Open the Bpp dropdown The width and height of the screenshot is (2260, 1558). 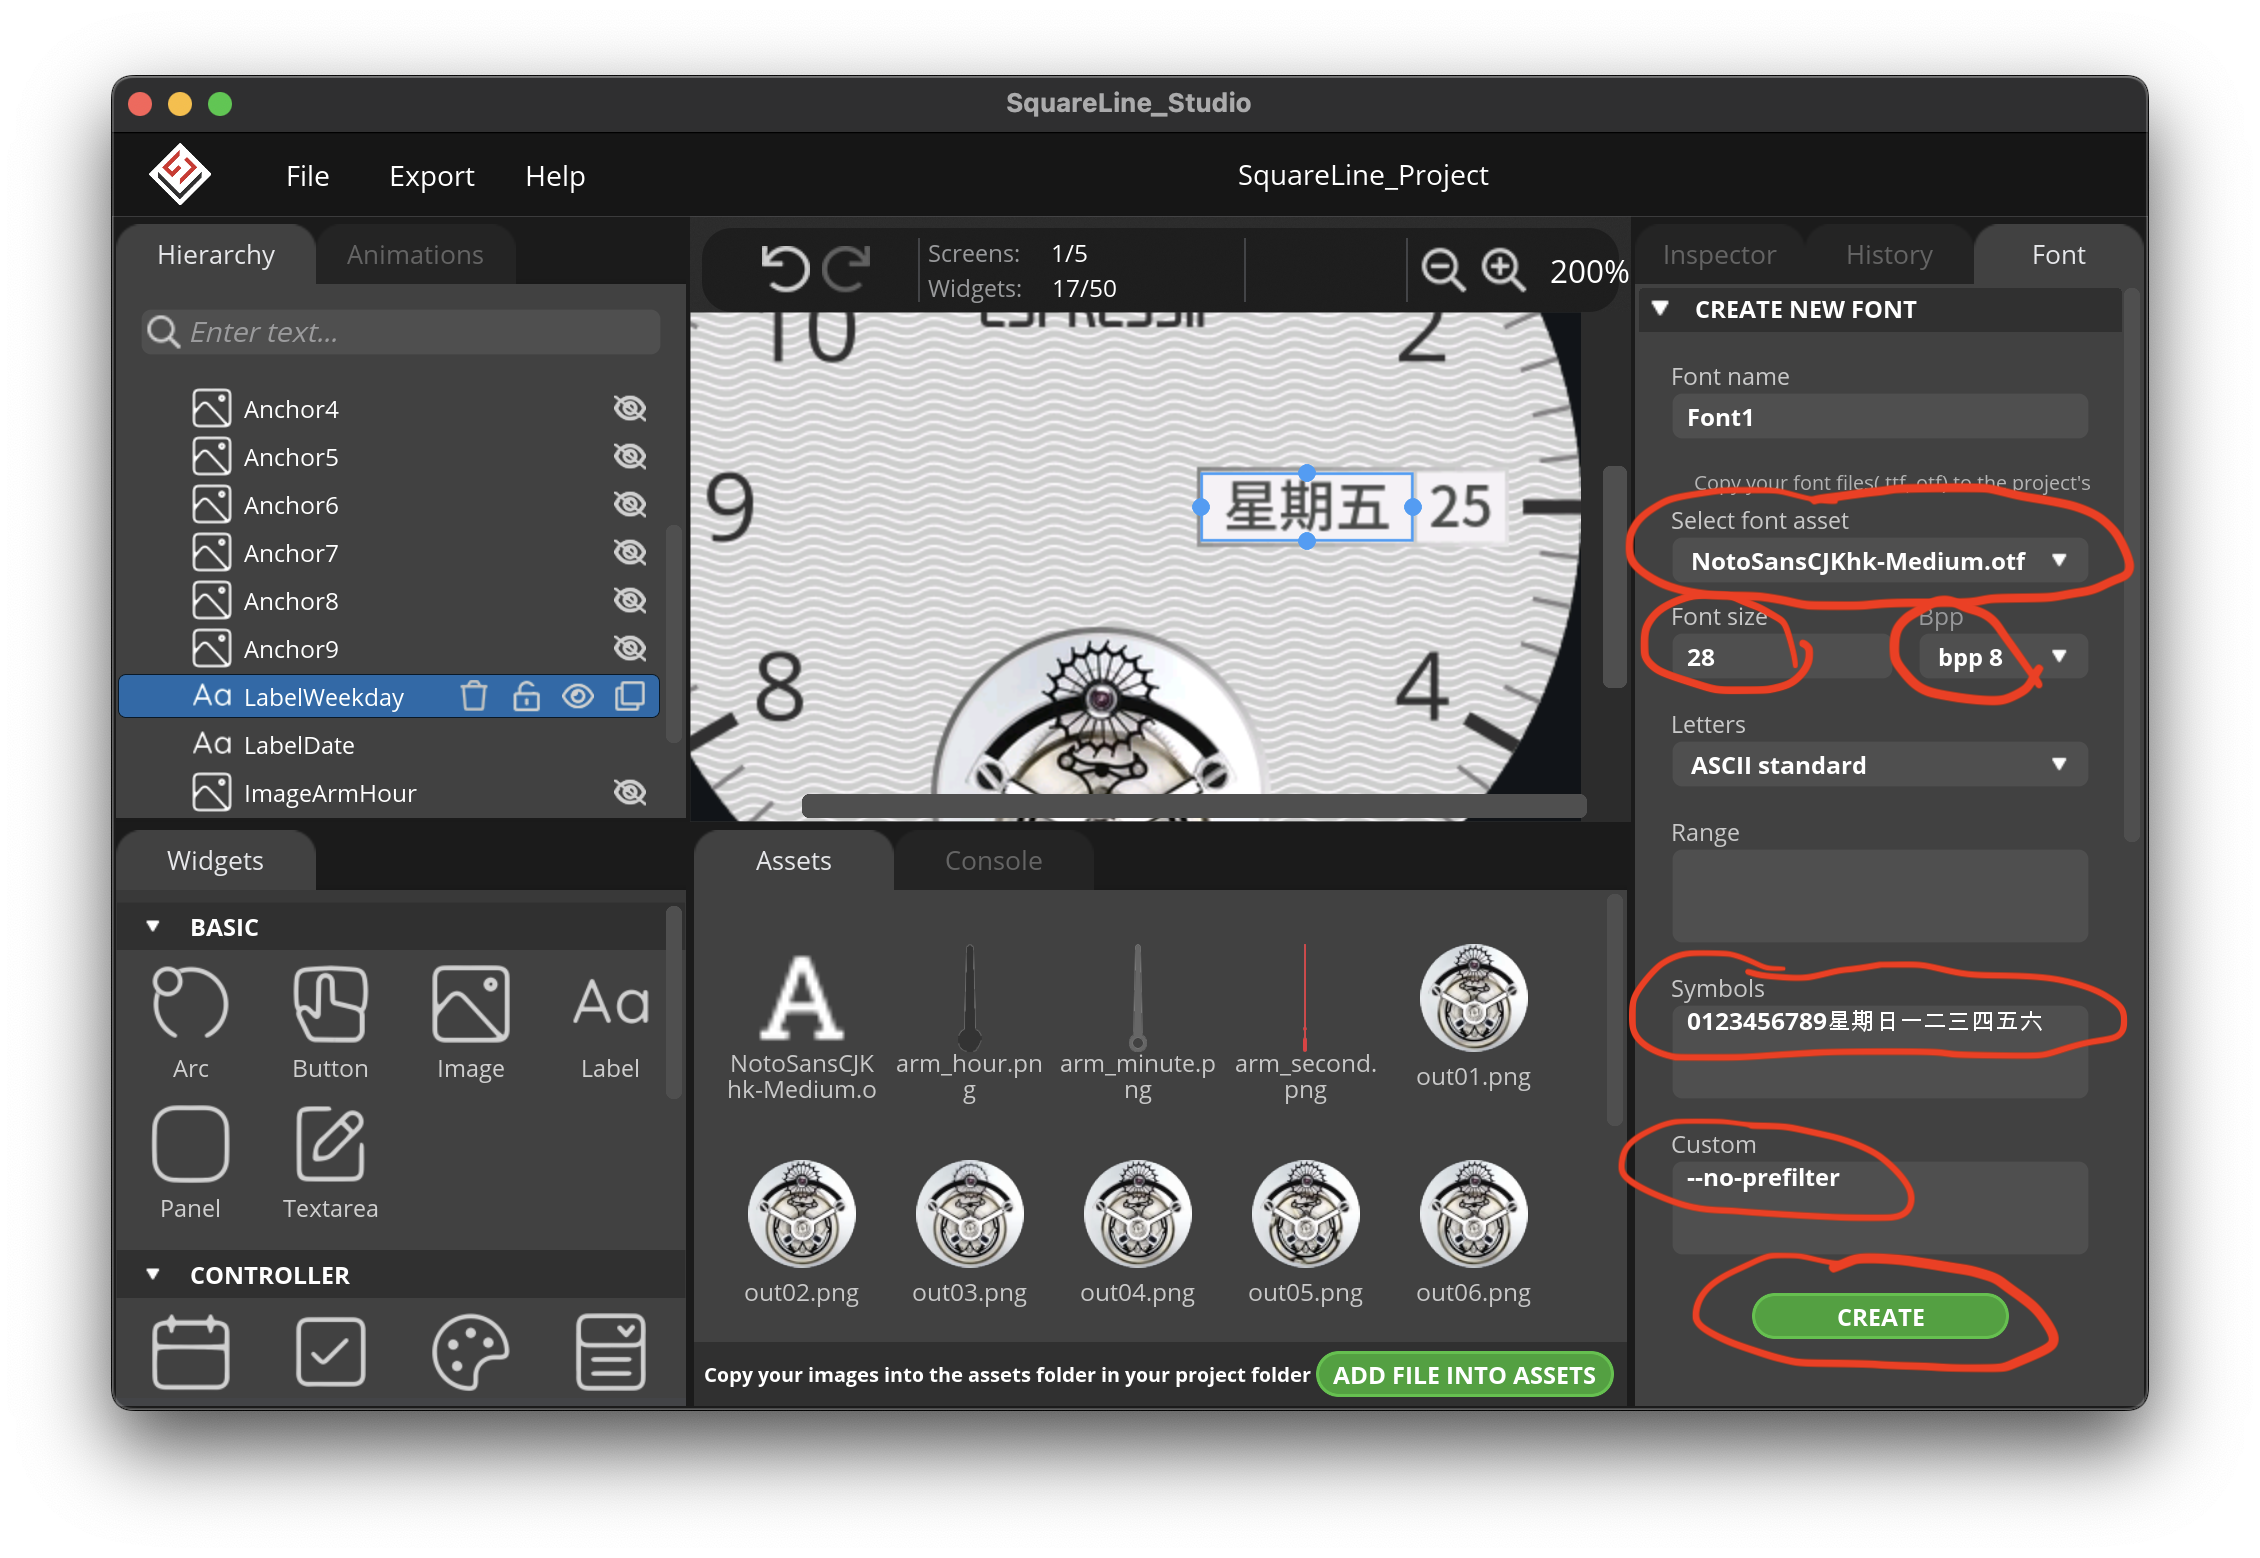click(x=2002, y=657)
